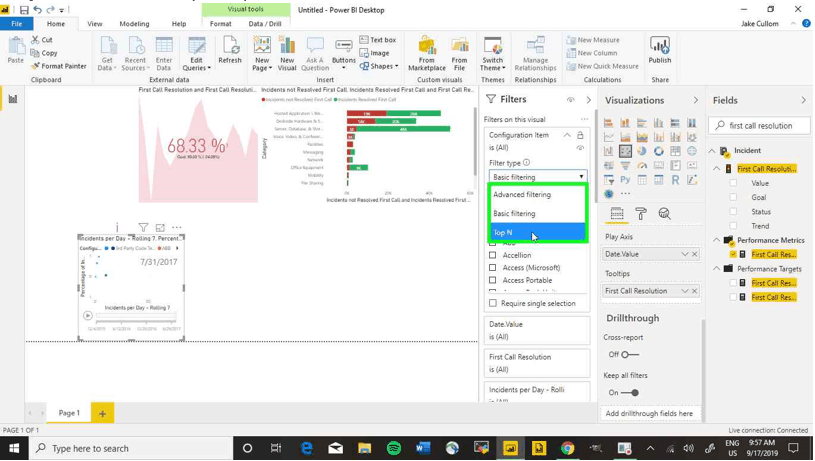Viewport: 815px width, 461px height.
Task: Open Date.Value Play Axis field dropdown
Action: coord(685,254)
